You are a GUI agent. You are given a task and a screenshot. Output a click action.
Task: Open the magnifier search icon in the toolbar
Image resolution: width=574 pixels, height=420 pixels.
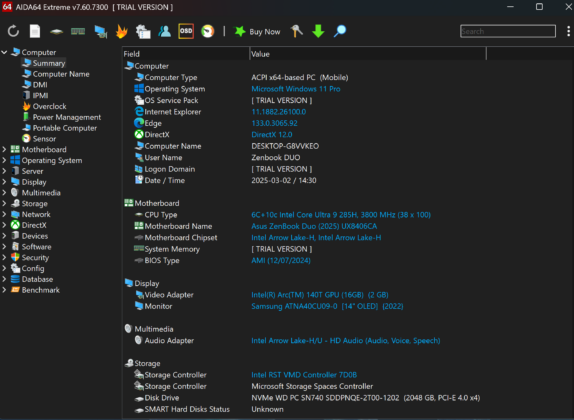340,31
